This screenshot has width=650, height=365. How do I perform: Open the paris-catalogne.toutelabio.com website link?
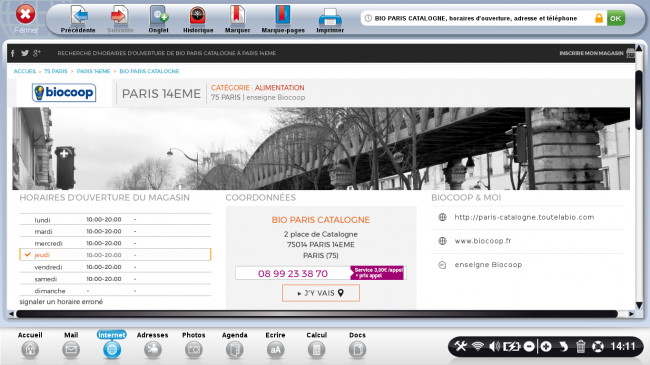524,217
